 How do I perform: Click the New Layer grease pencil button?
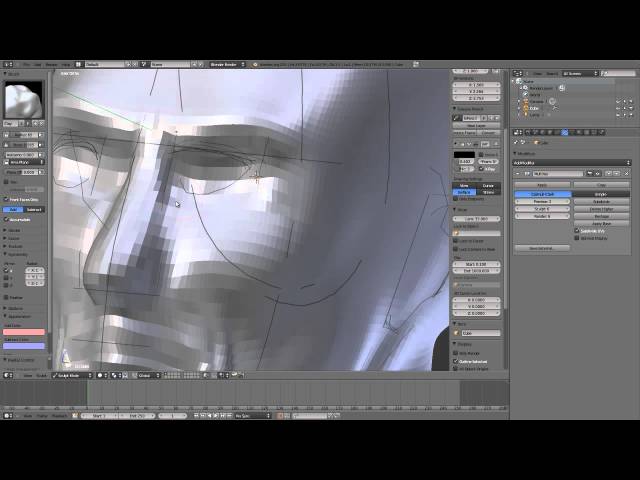(476, 126)
